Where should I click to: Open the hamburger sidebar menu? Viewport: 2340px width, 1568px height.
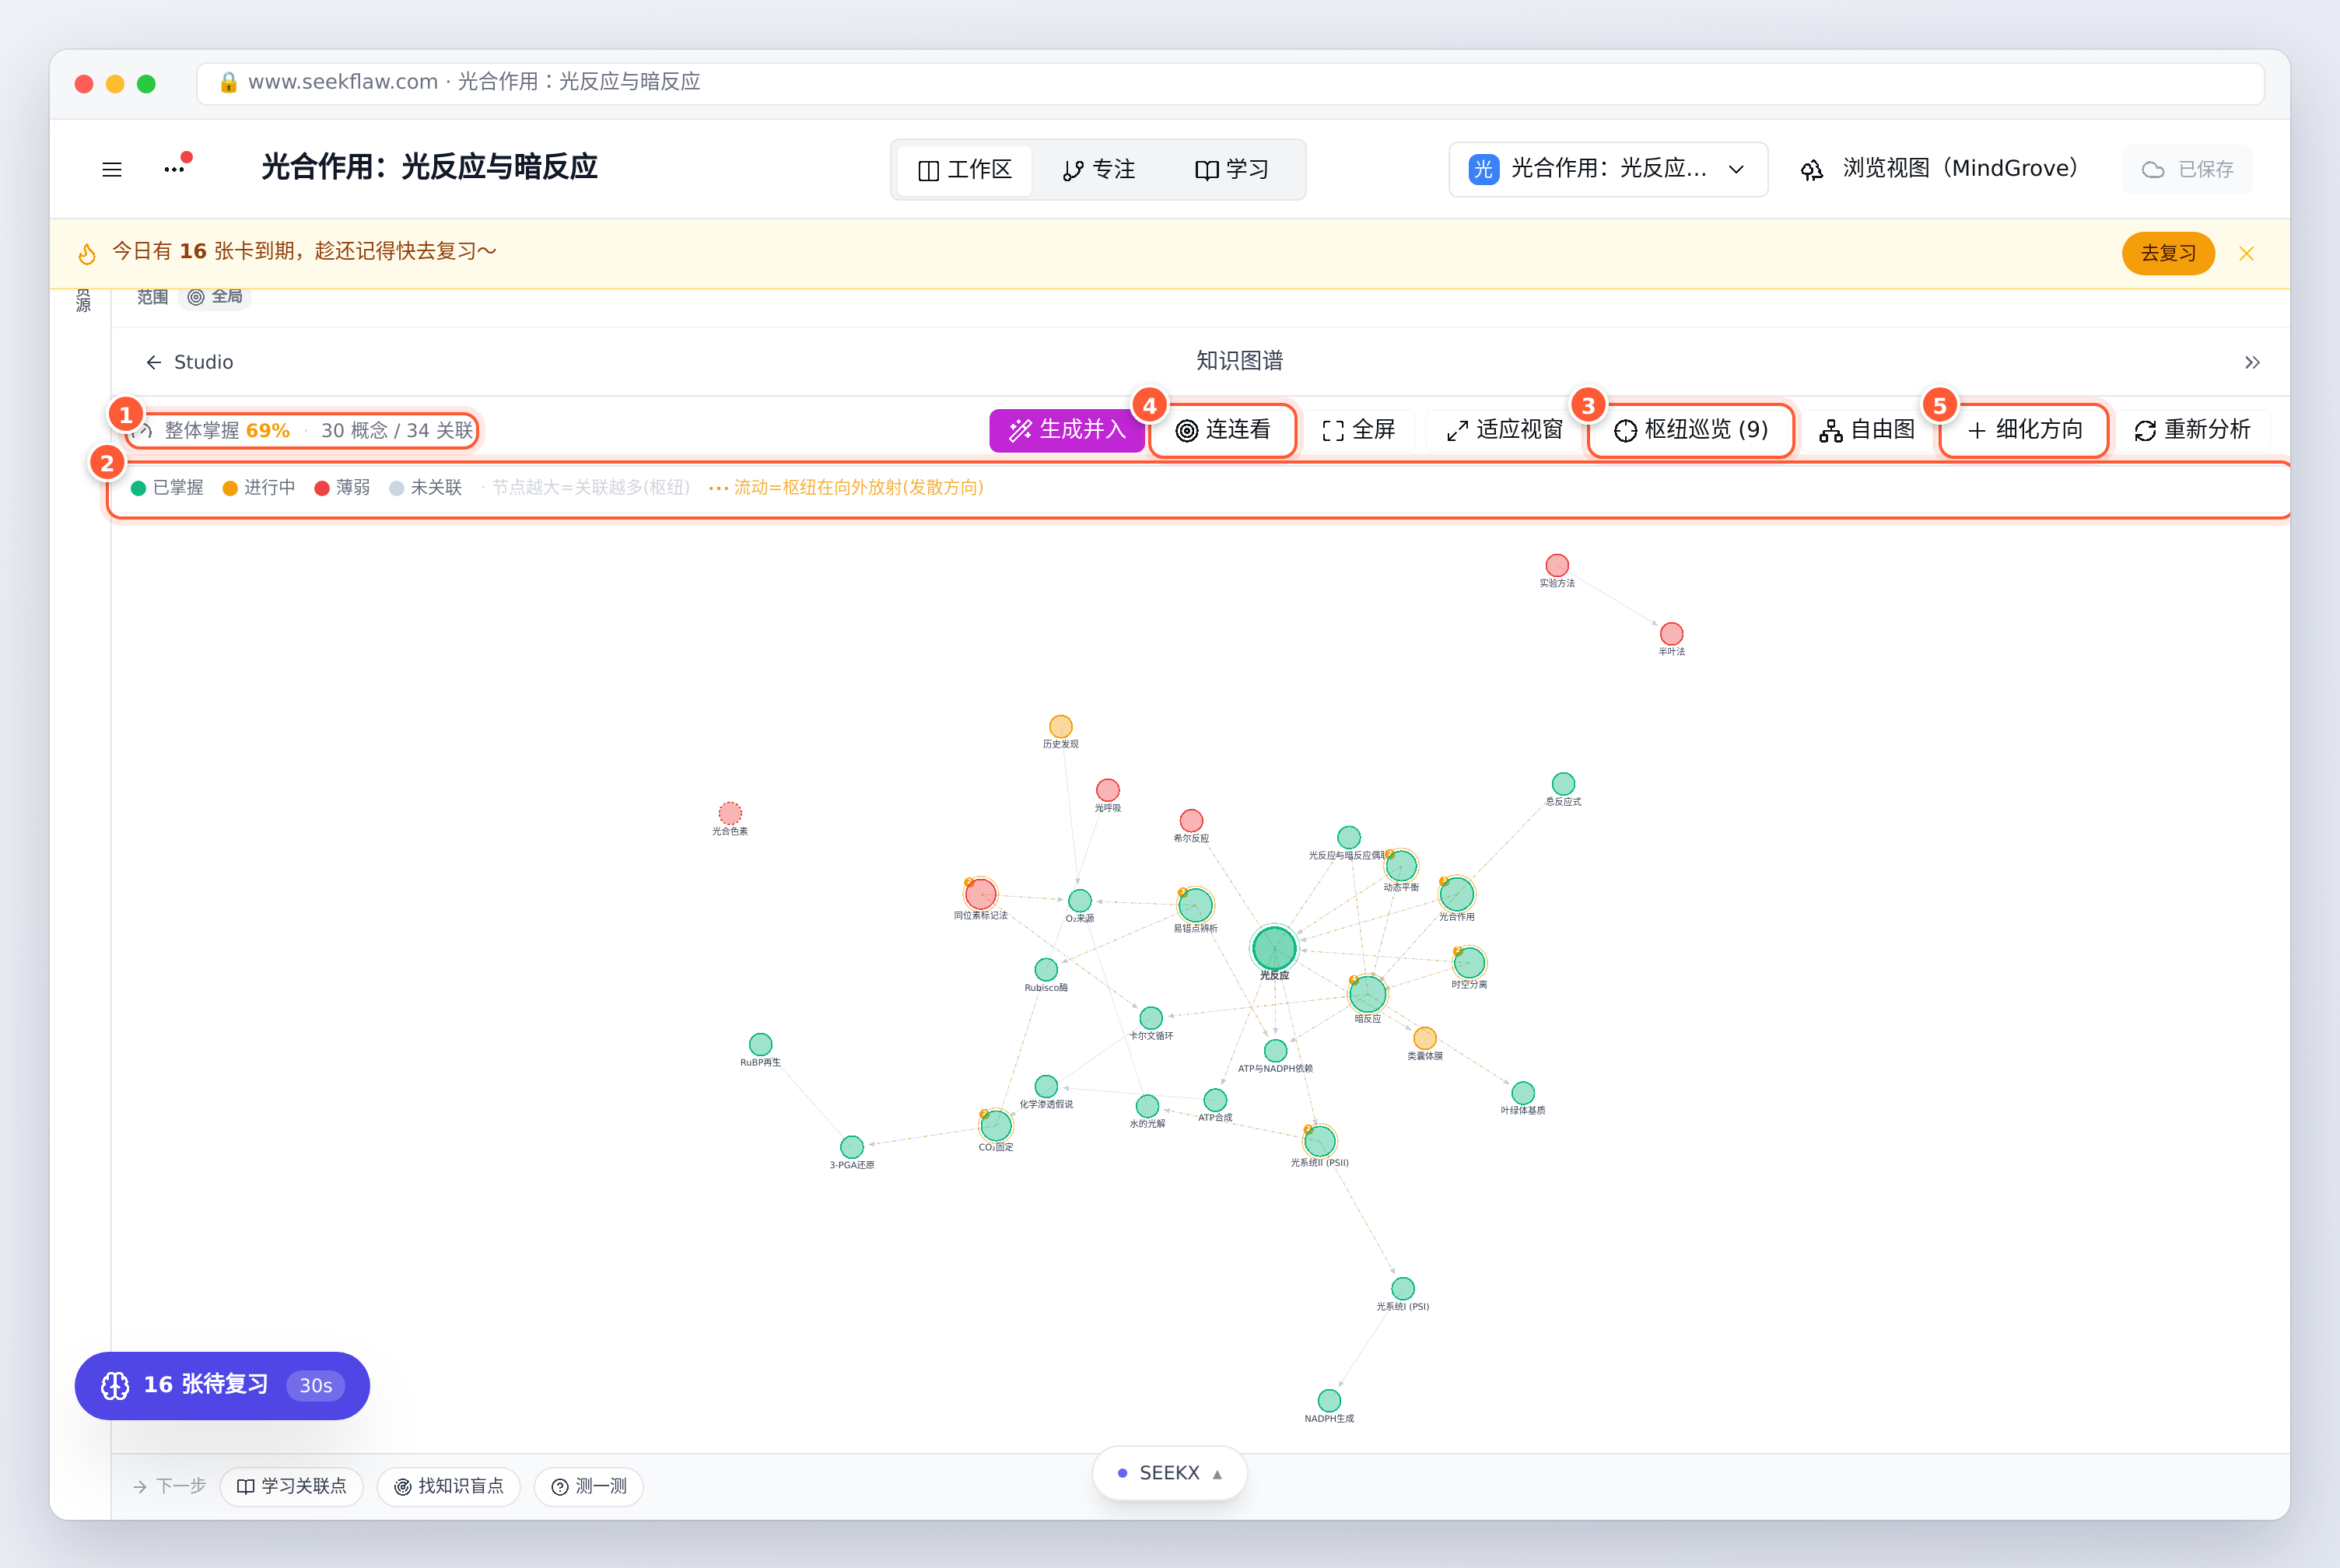[x=112, y=169]
